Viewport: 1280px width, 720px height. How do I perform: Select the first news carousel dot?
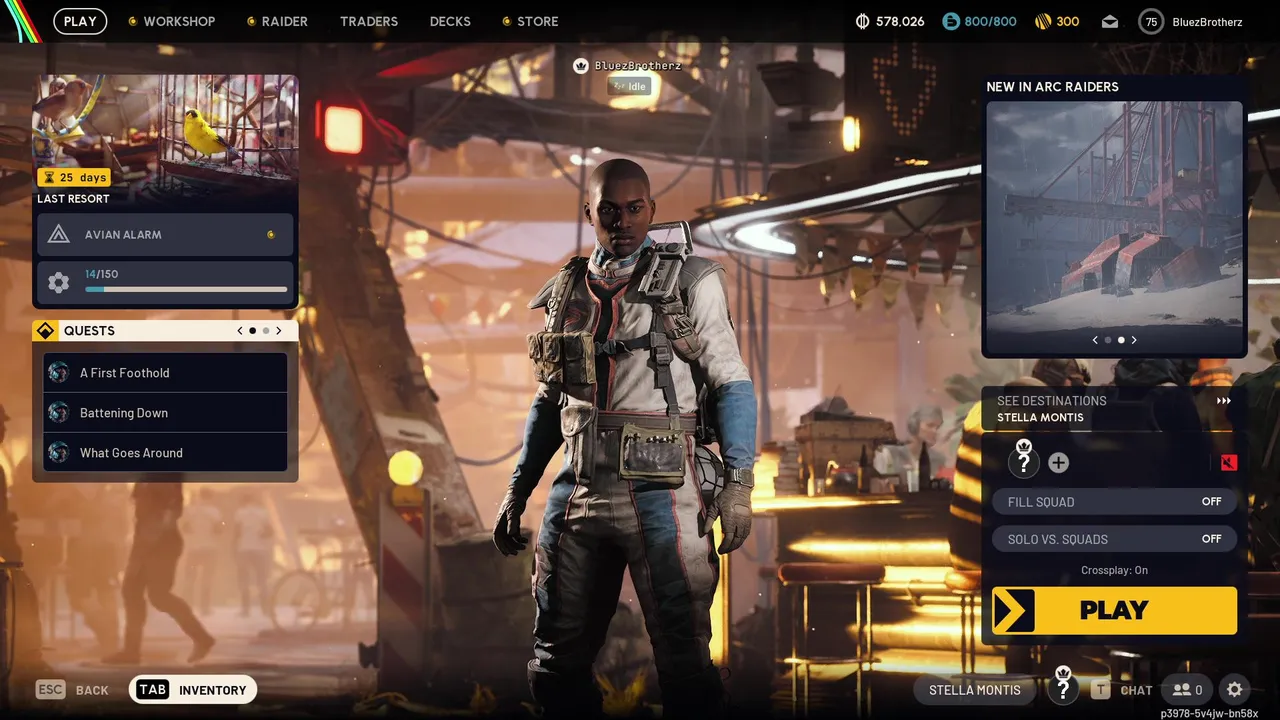coord(1108,340)
